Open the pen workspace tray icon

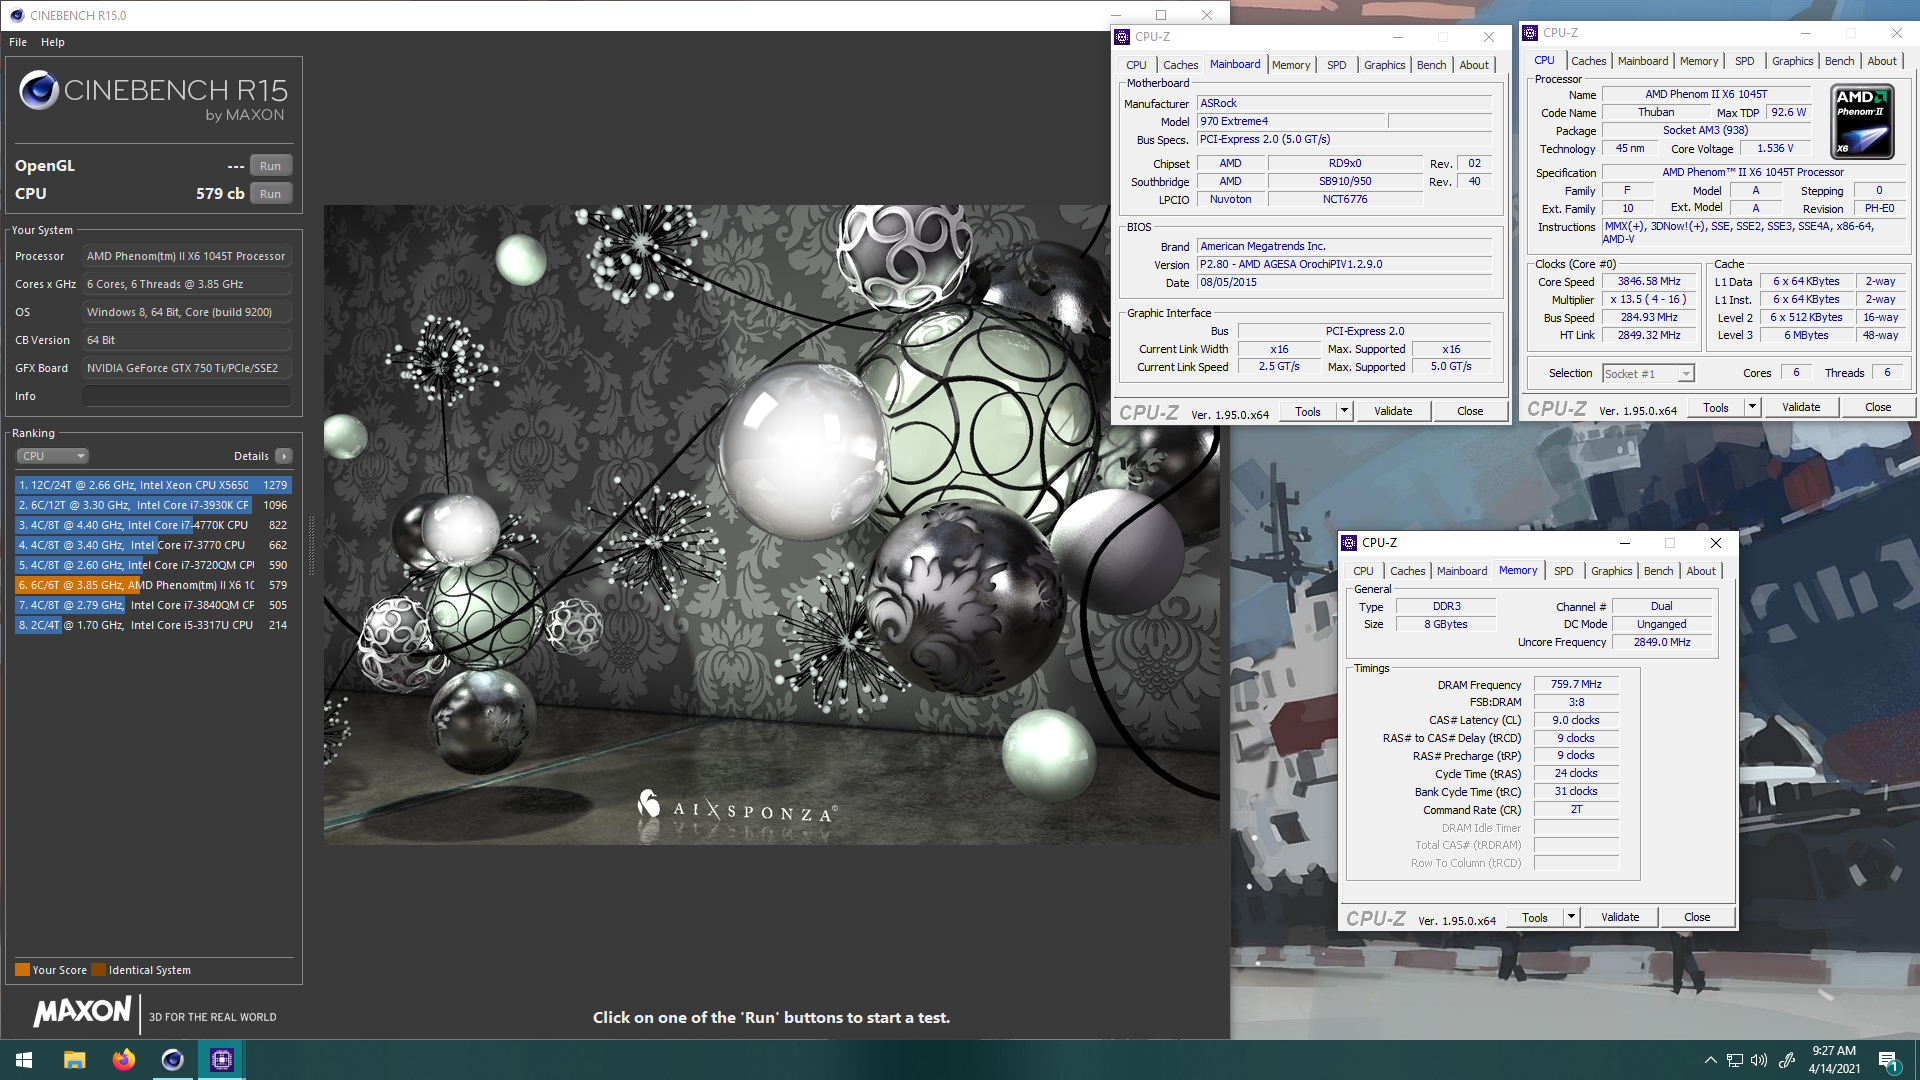tap(1786, 1060)
